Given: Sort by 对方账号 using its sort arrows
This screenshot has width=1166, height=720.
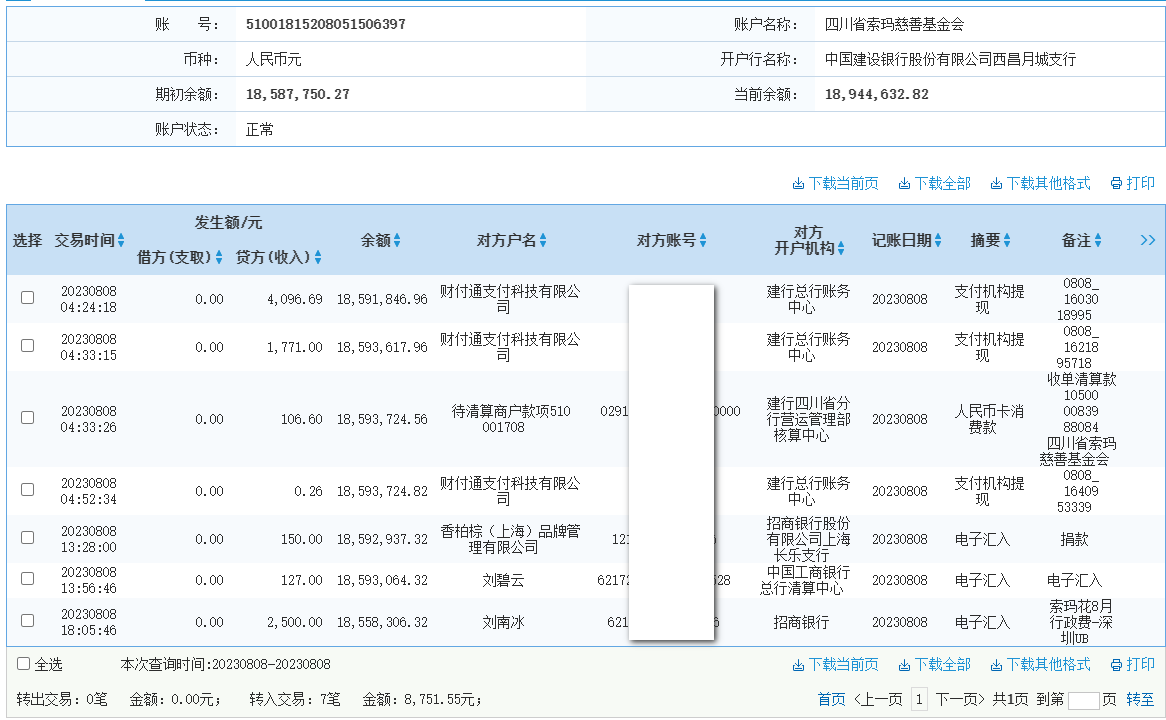Looking at the screenshot, I should click(703, 240).
